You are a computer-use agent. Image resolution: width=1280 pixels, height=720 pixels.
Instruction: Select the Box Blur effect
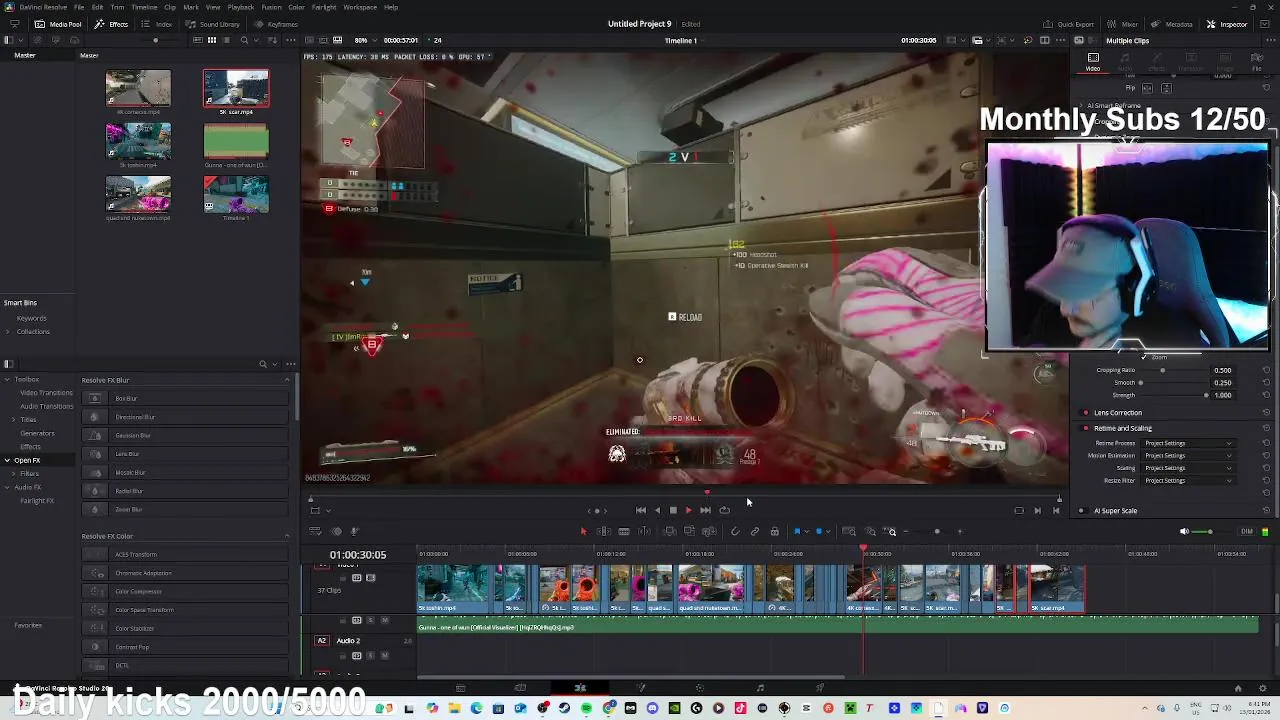pos(185,398)
